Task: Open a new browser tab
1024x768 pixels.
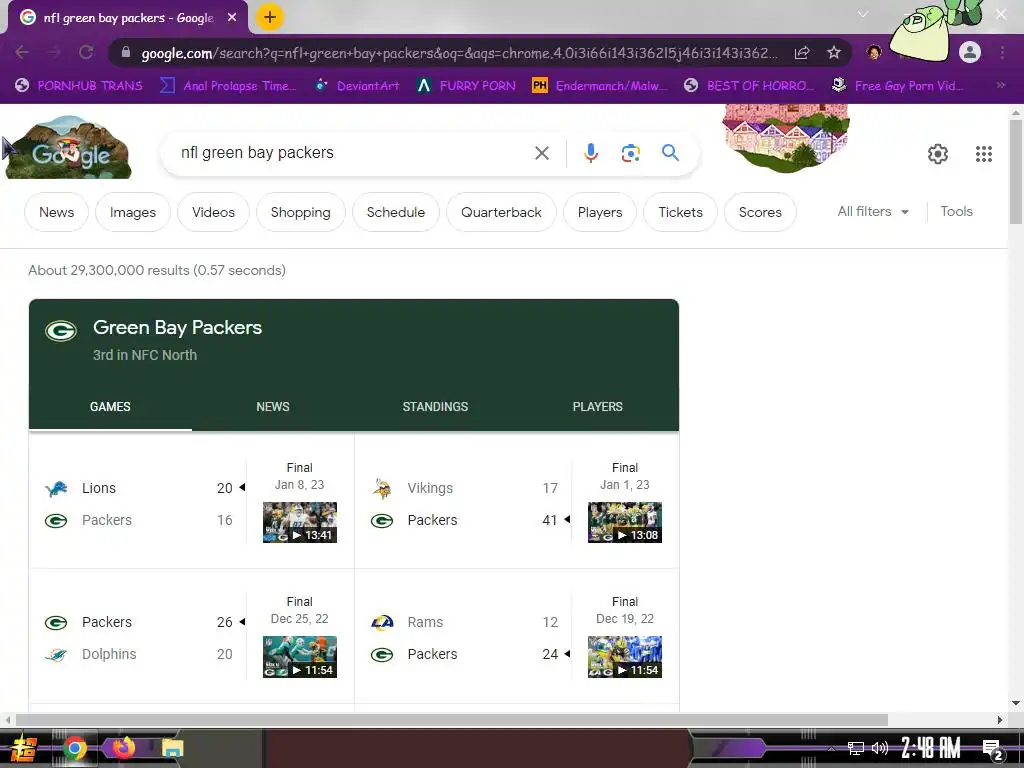Action: coord(270,18)
